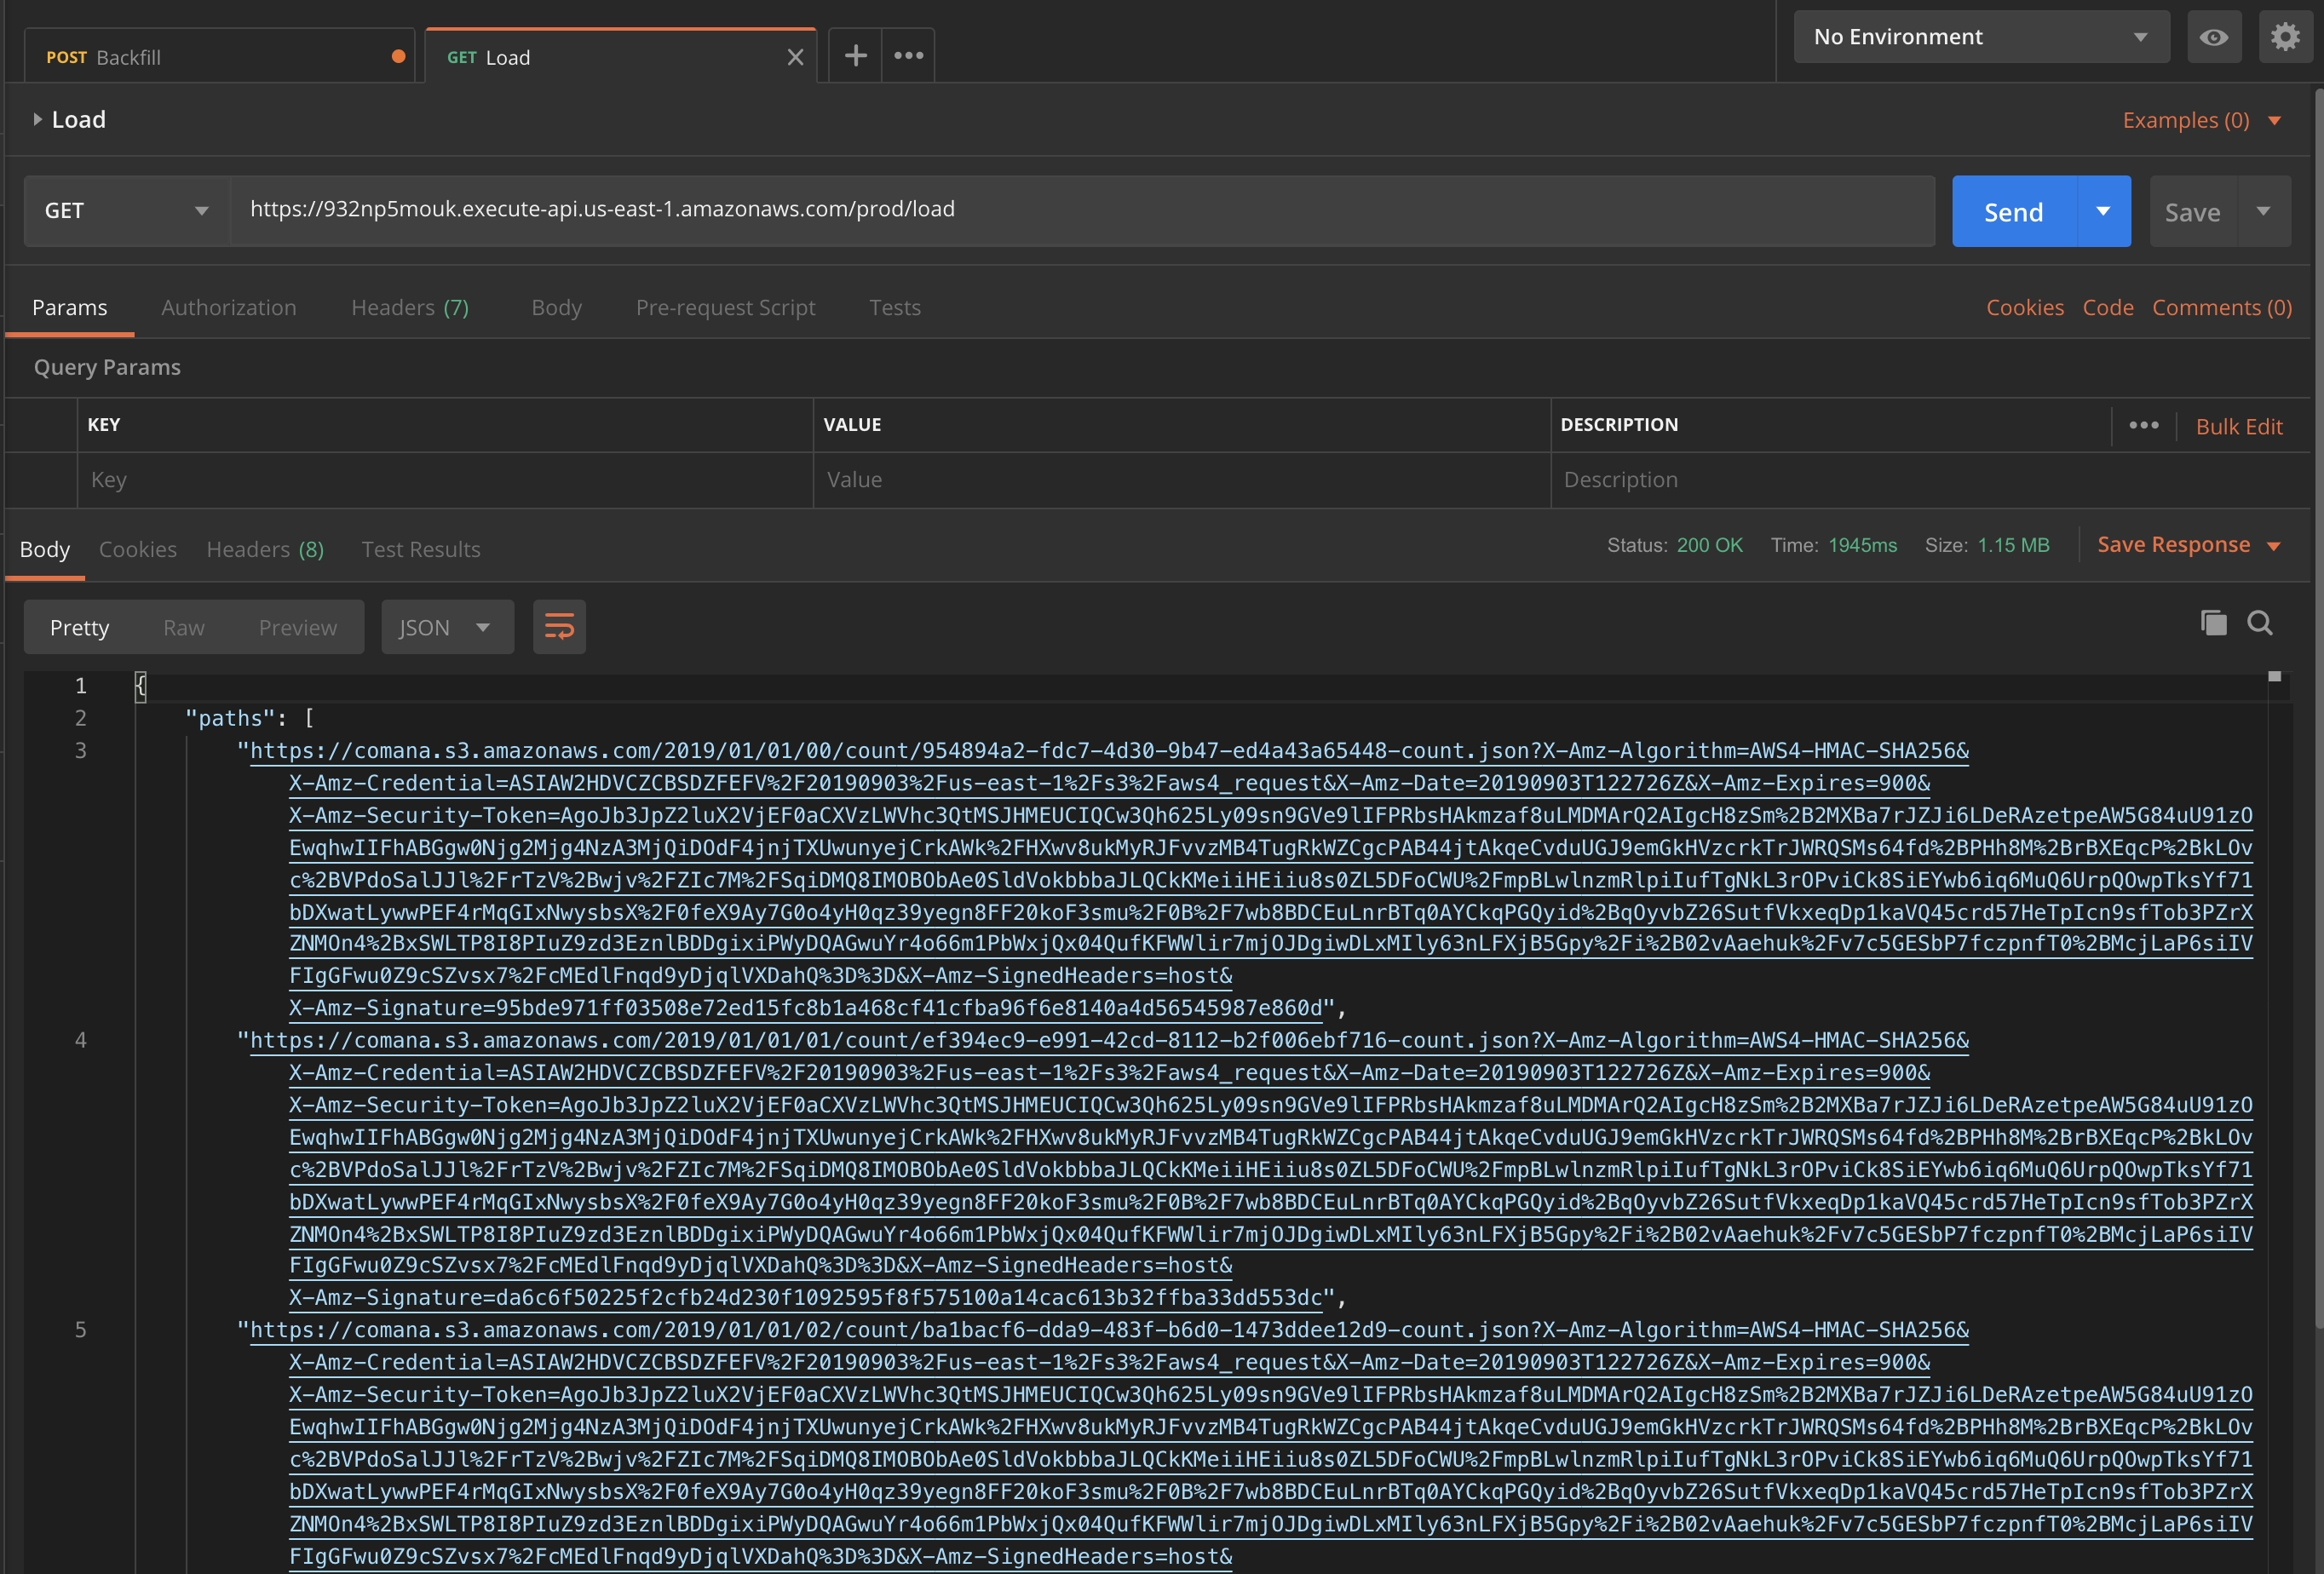Toggle the wrap lines icon in response
2324x1574 pixels.
click(559, 627)
